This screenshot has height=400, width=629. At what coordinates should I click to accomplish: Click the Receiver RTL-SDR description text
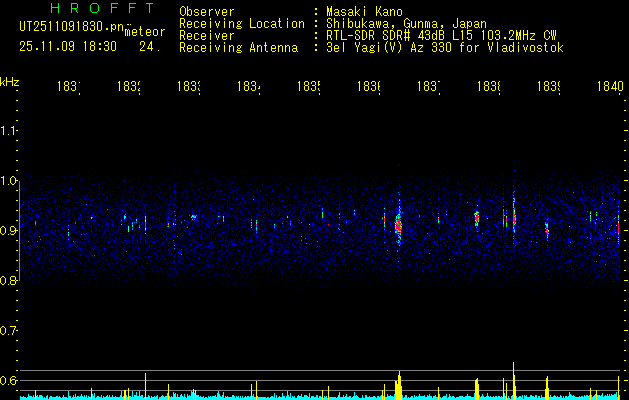click(441, 36)
